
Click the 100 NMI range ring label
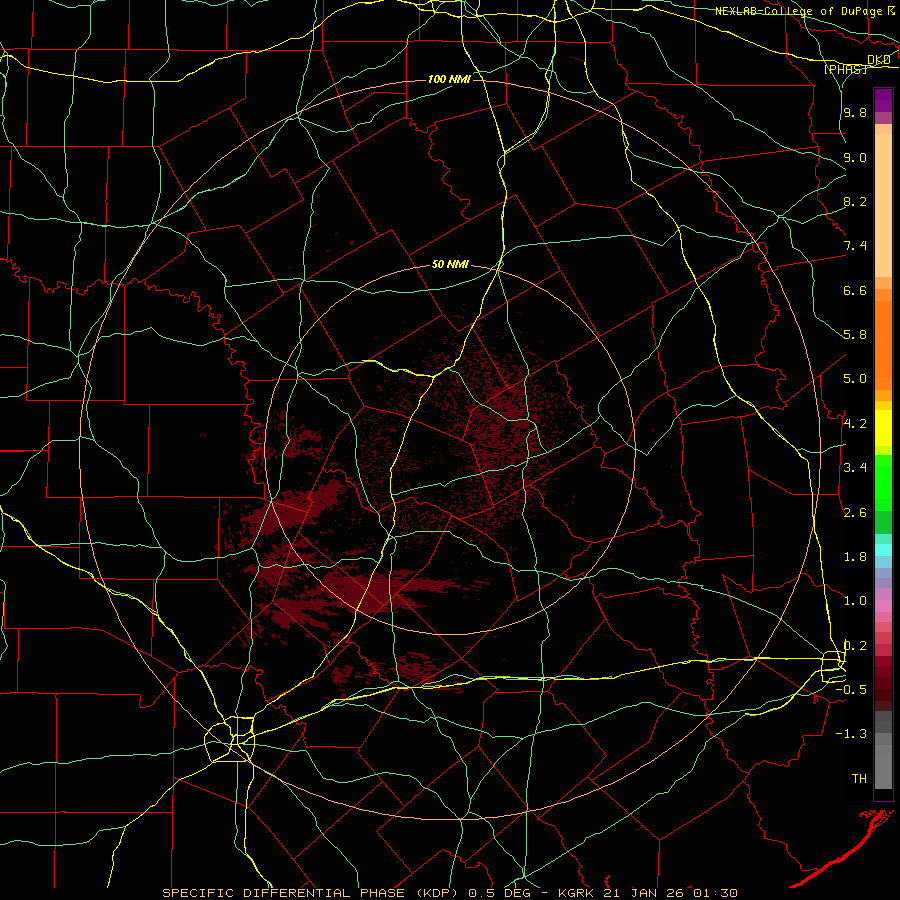click(449, 79)
